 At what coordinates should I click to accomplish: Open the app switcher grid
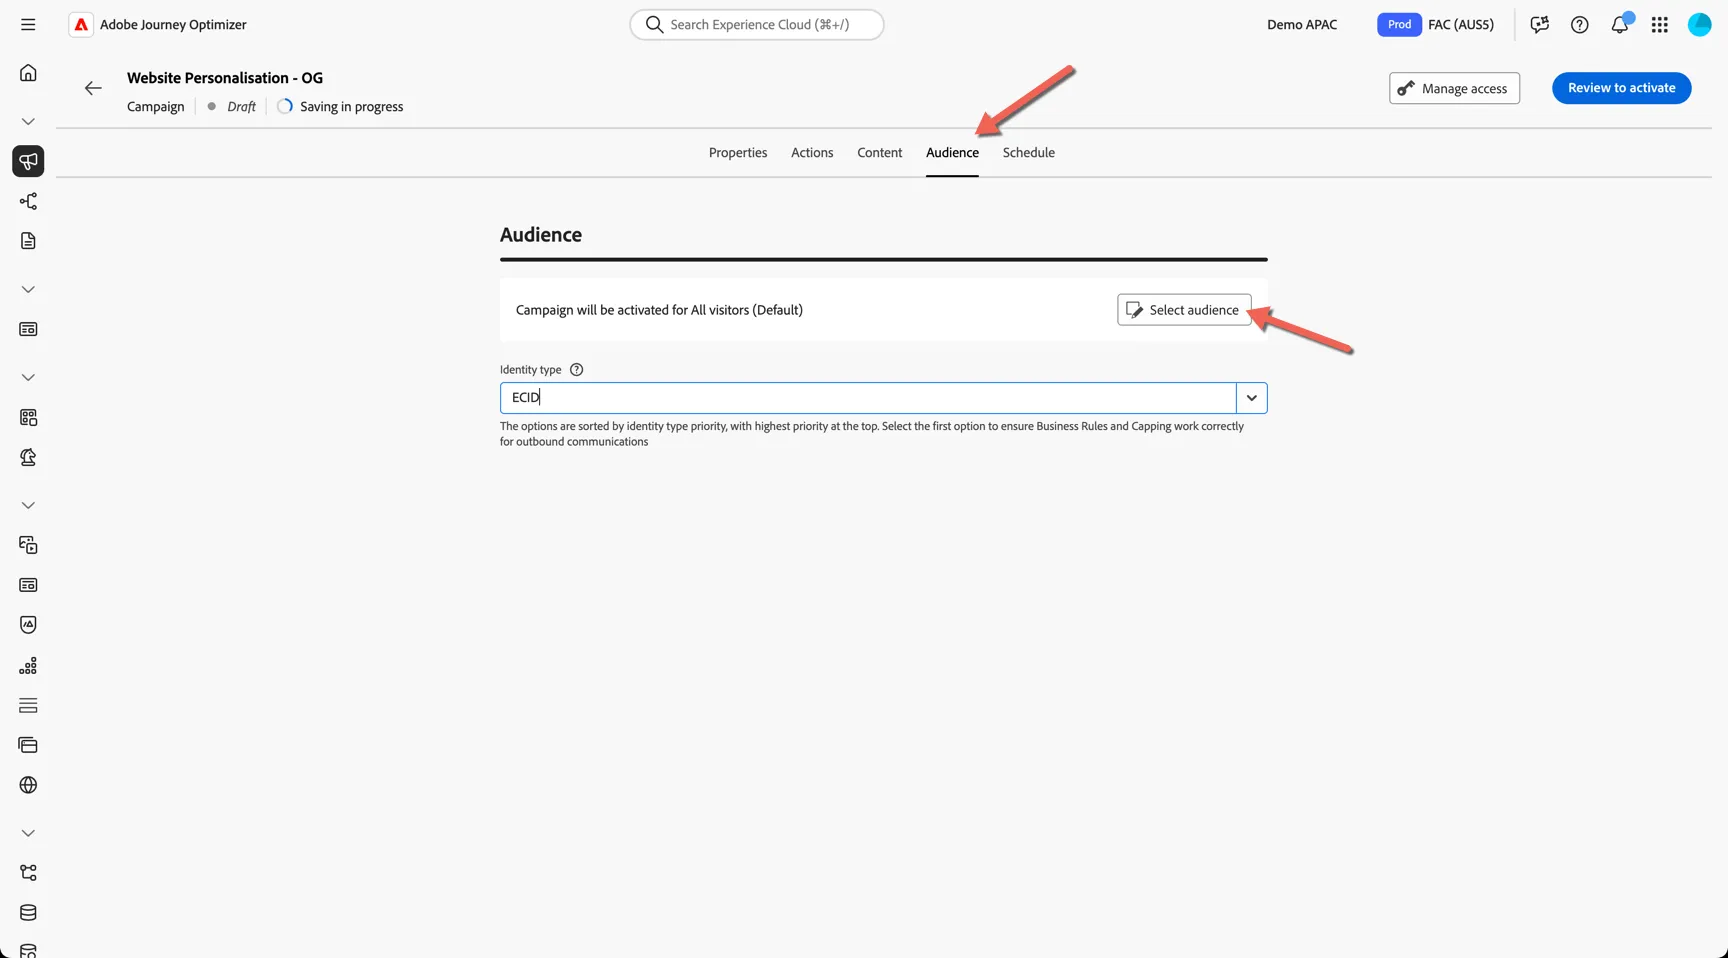pos(1660,24)
